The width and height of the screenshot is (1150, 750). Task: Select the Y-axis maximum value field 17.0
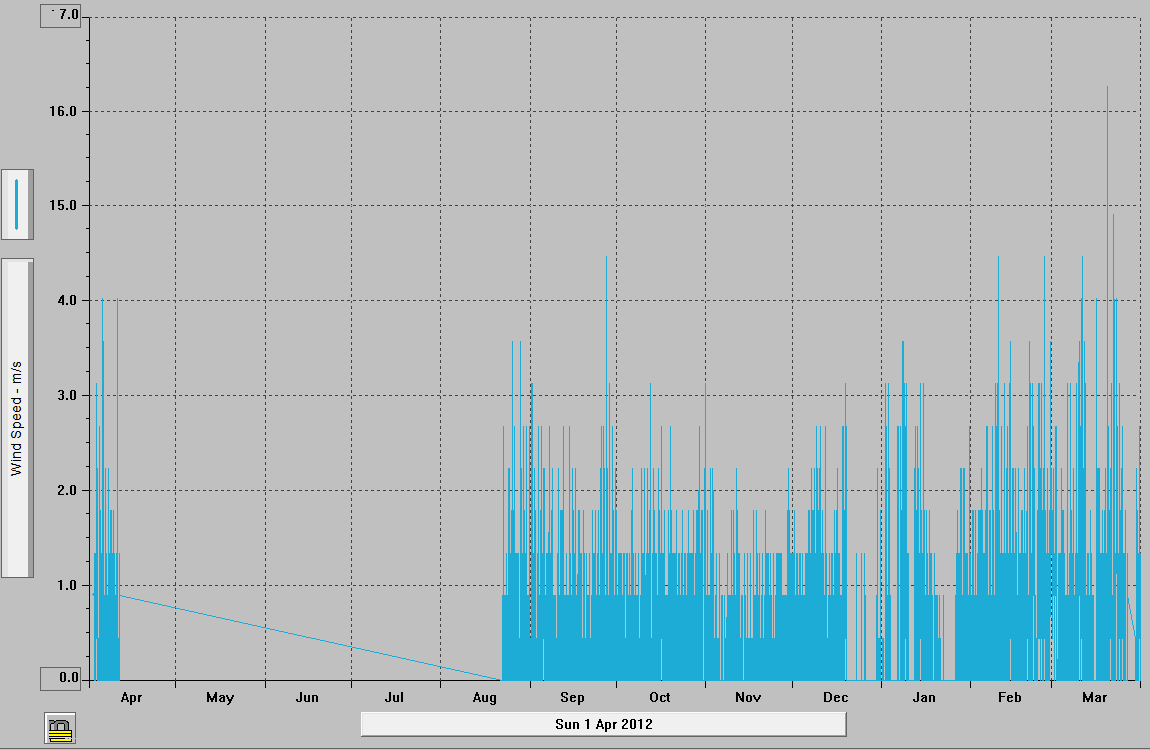[x=62, y=16]
